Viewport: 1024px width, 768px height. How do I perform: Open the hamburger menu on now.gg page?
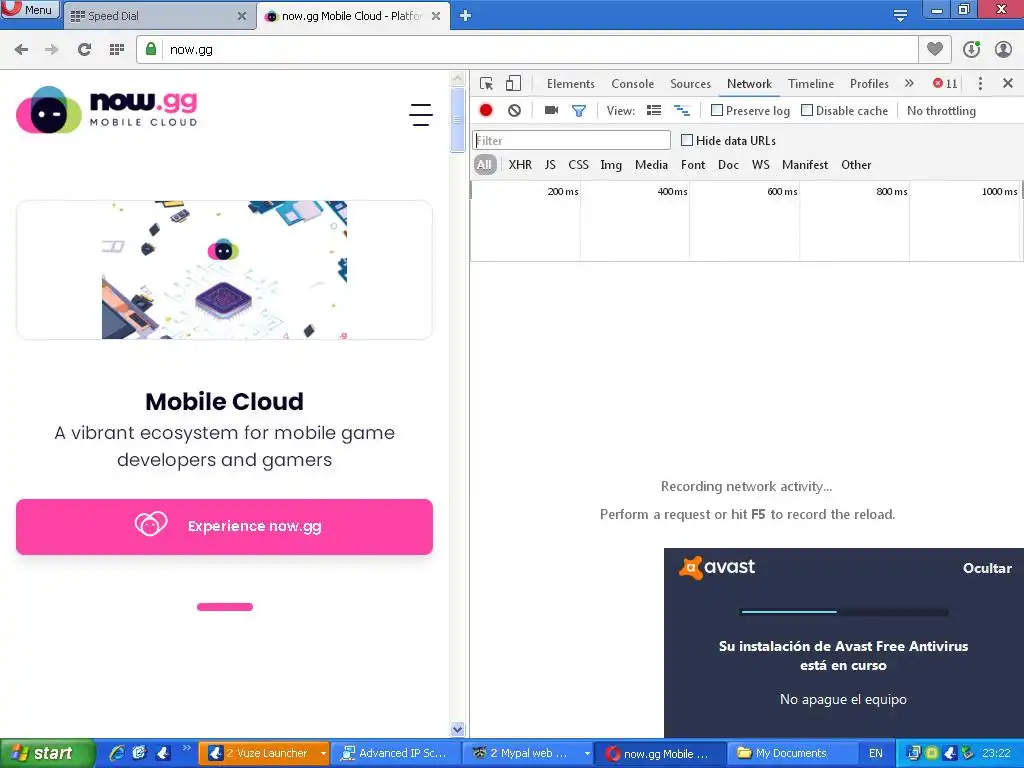point(421,115)
